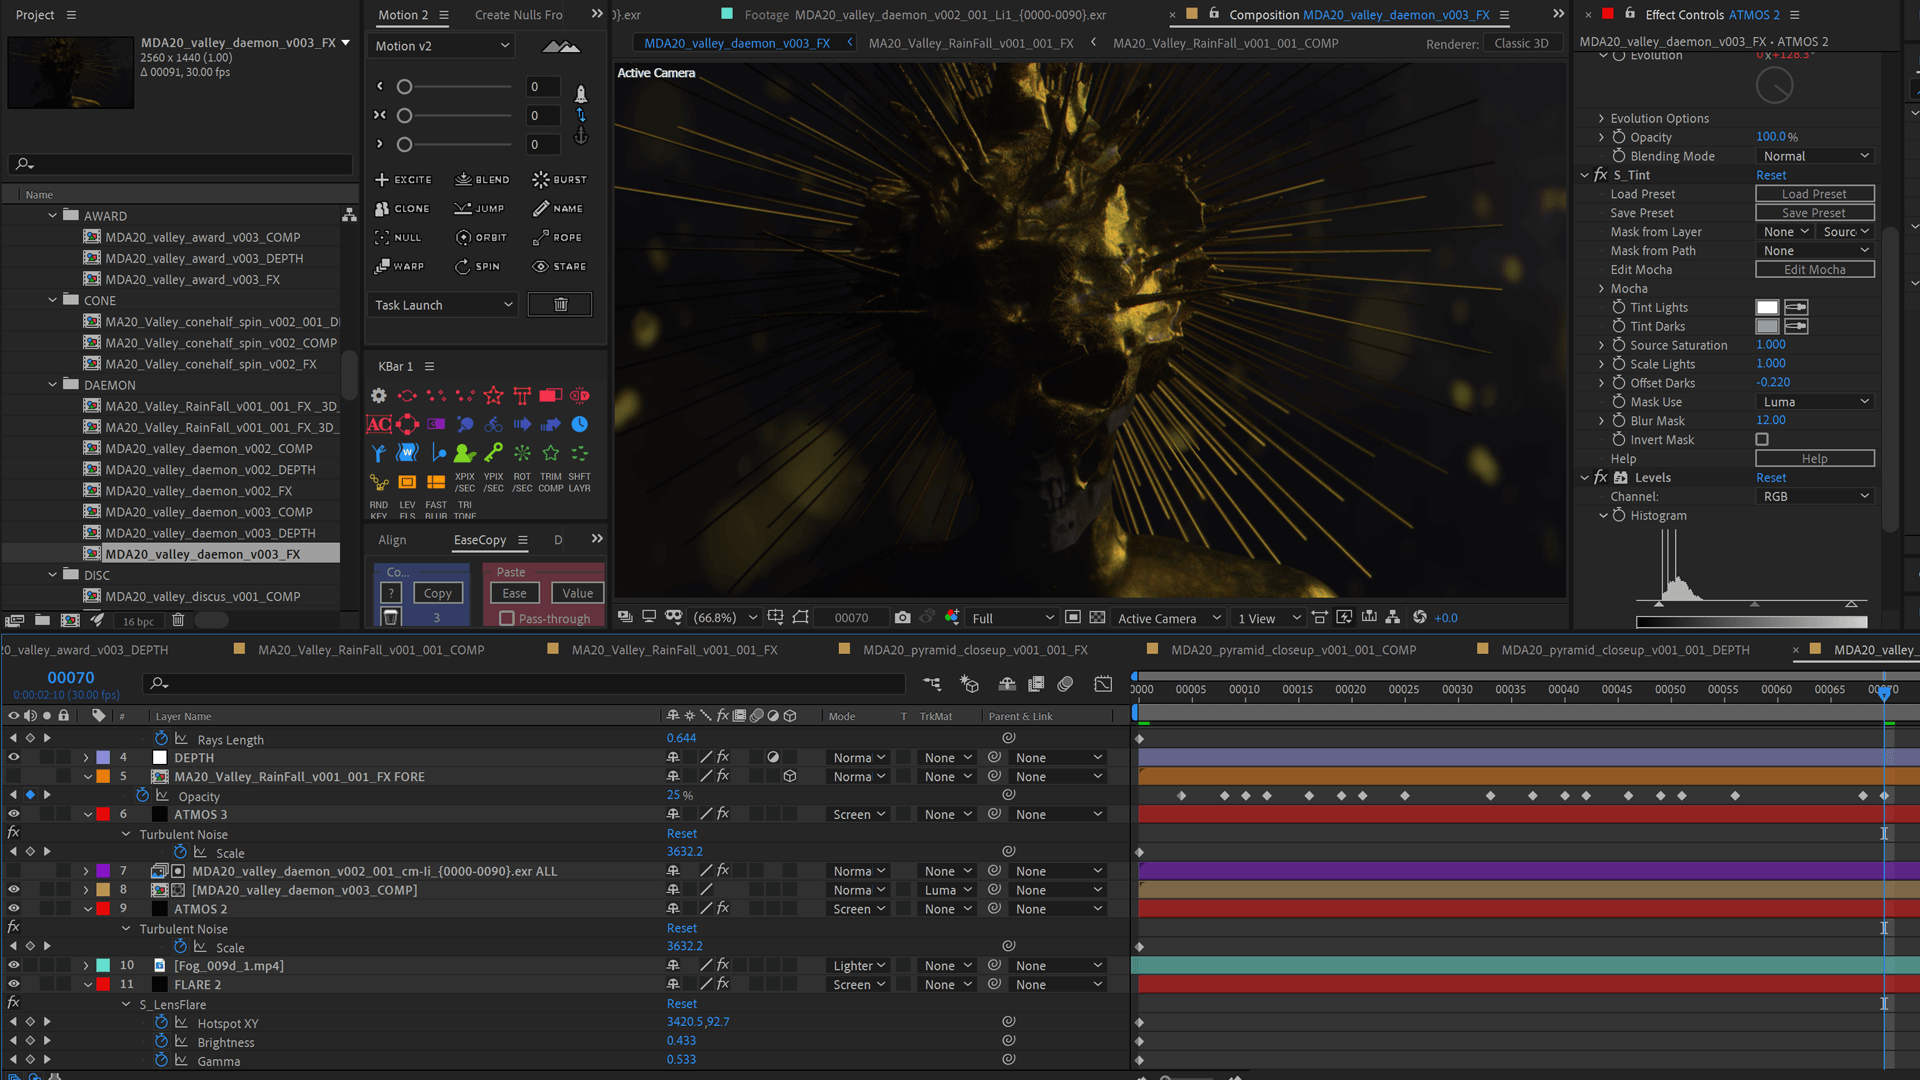Toggle visibility of FLARE 2 layer
The width and height of the screenshot is (1920, 1080).
12,984
